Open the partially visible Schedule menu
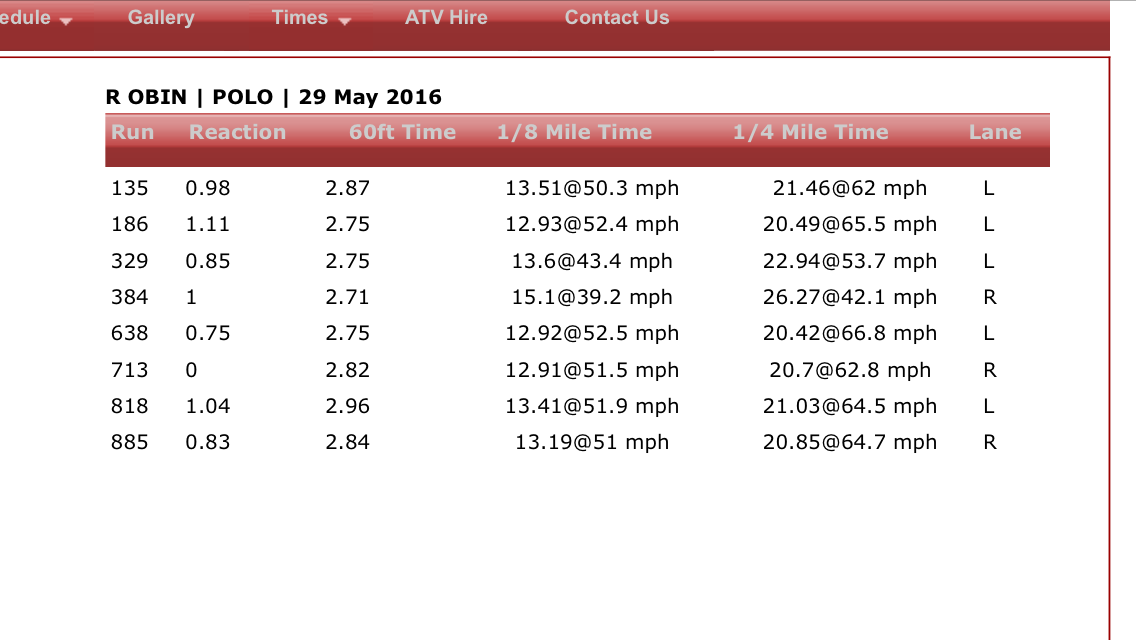 coord(25,17)
